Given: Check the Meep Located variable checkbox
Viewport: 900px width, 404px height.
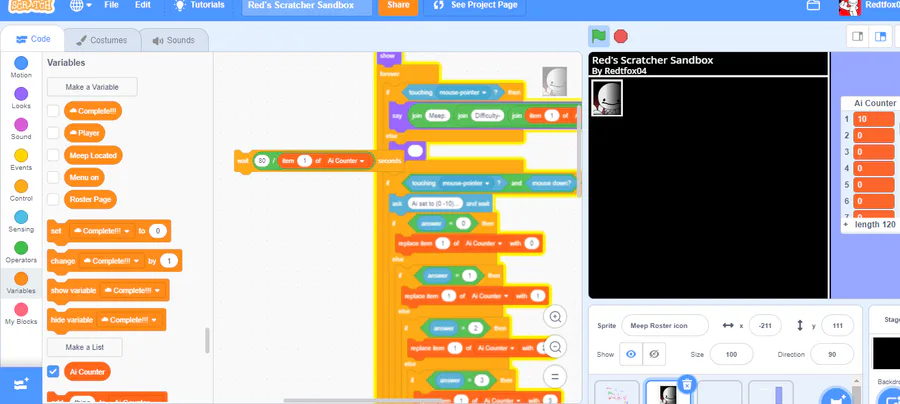Looking at the screenshot, I should point(53,155).
